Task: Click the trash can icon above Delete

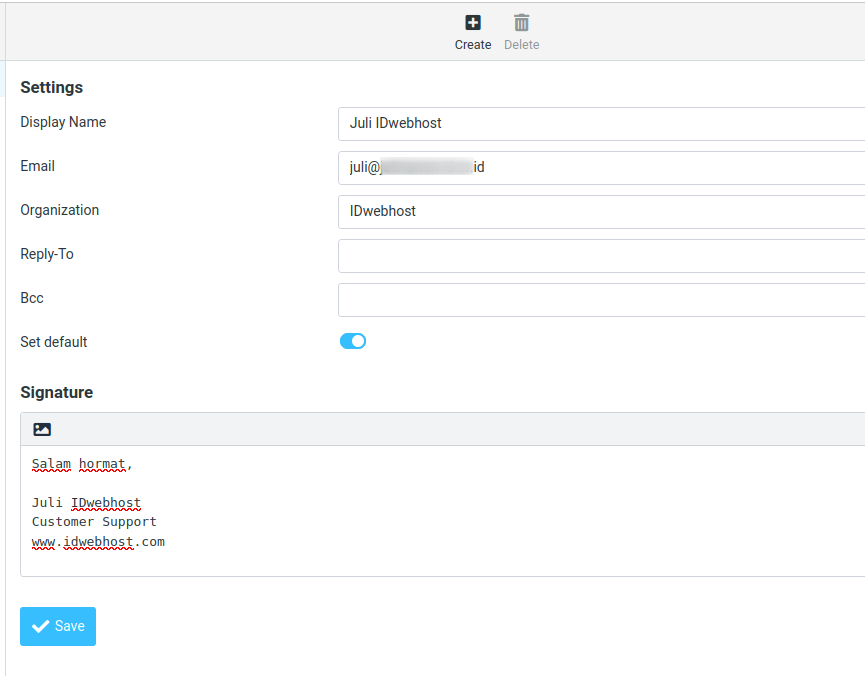Action: click(521, 22)
